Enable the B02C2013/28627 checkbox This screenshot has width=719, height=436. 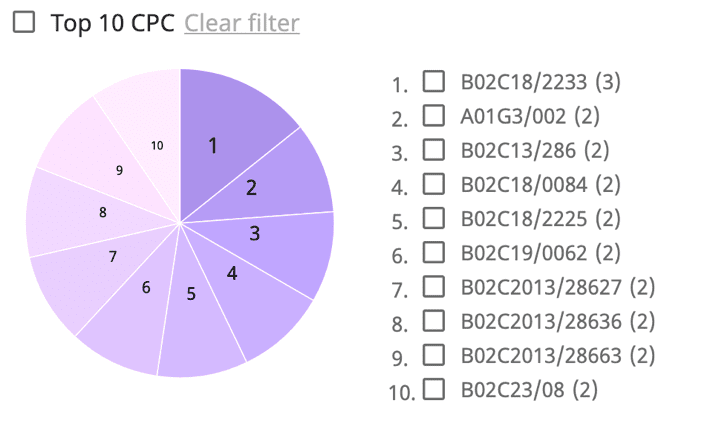point(434,286)
